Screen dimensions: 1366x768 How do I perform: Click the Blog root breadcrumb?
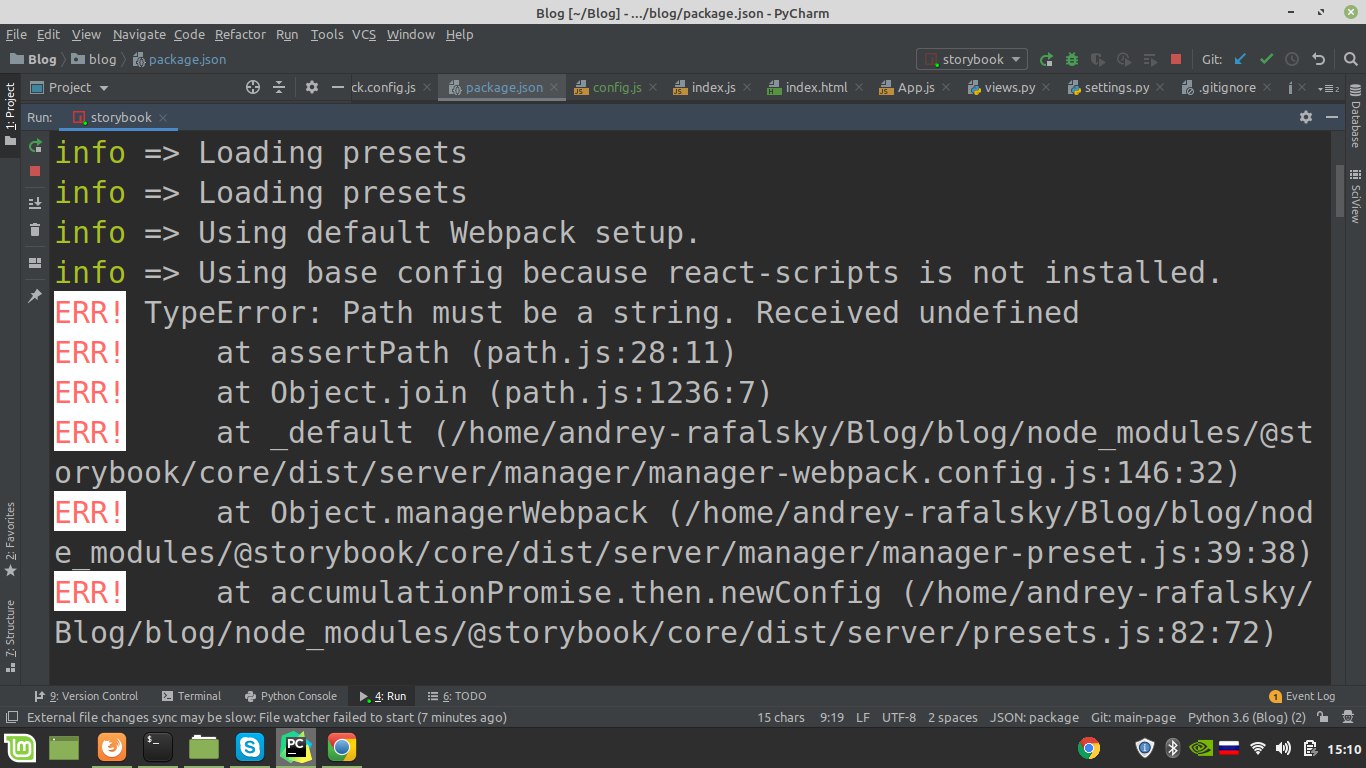pyautogui.click(x=34, y=60)
